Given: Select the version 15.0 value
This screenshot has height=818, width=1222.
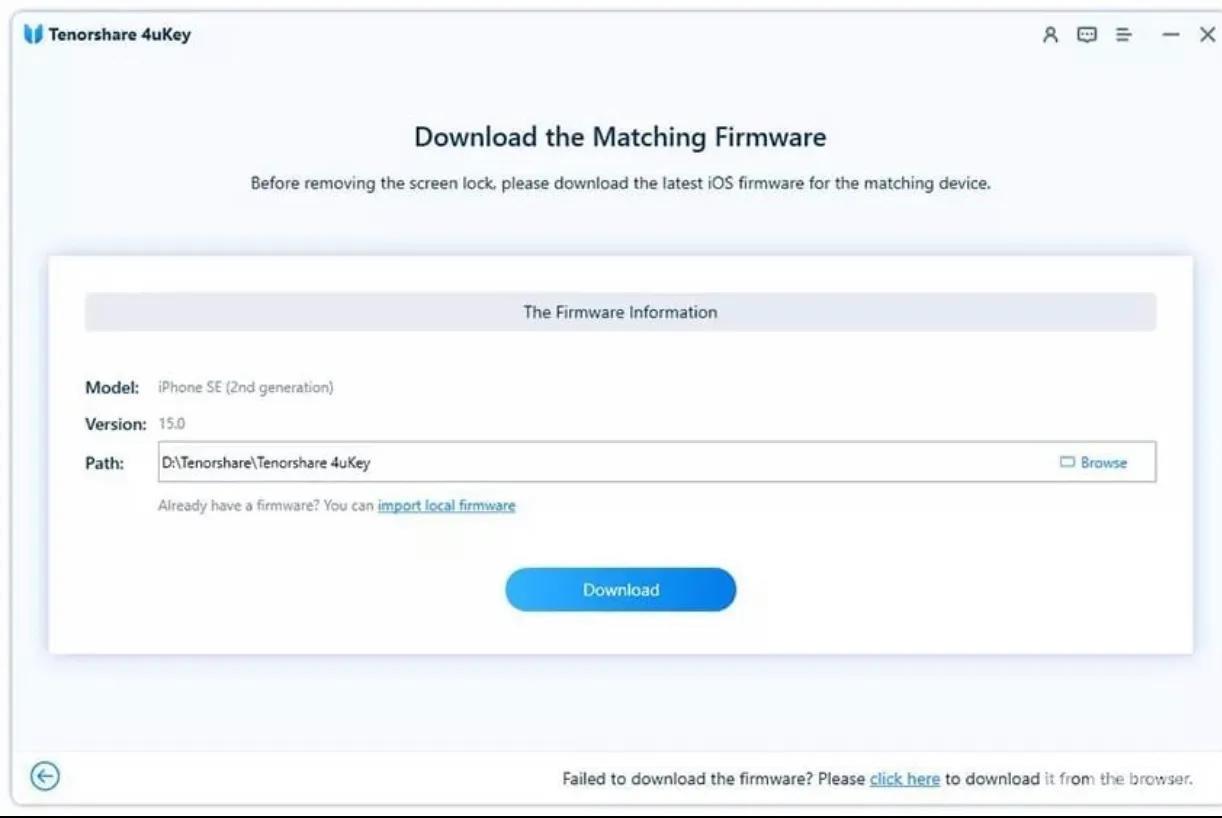Looking at the screenshot, I should pyautogui.click(x=171, y=424).
